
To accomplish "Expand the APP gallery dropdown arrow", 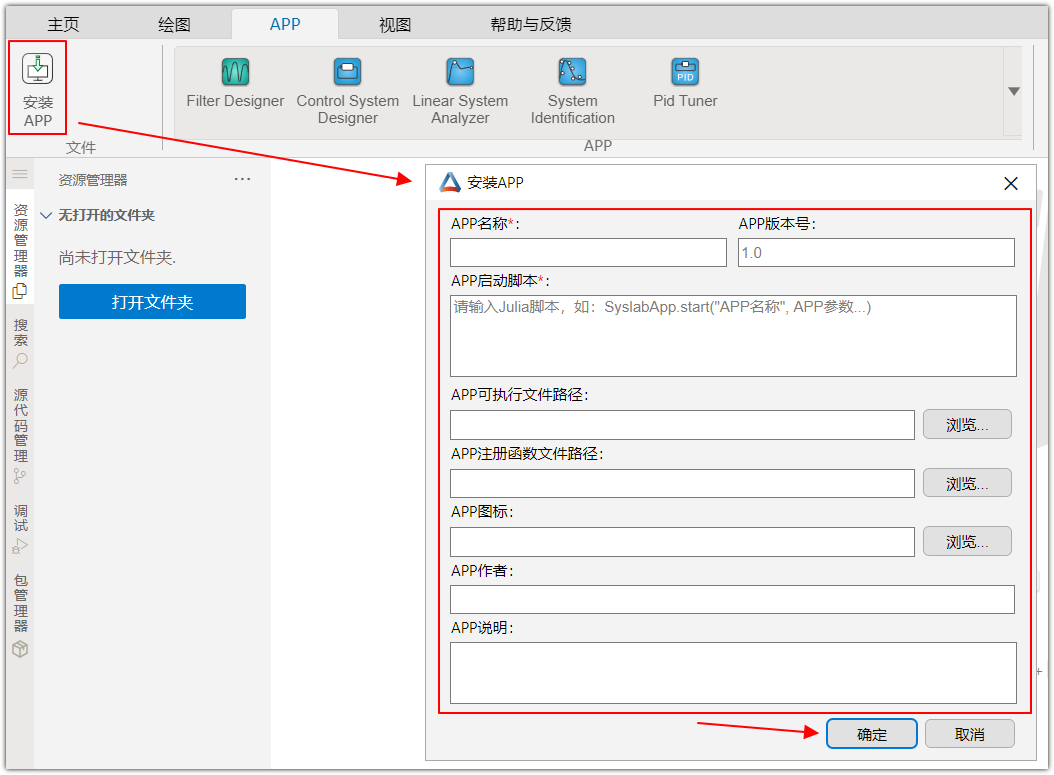I will click(x=1014, y=91).
